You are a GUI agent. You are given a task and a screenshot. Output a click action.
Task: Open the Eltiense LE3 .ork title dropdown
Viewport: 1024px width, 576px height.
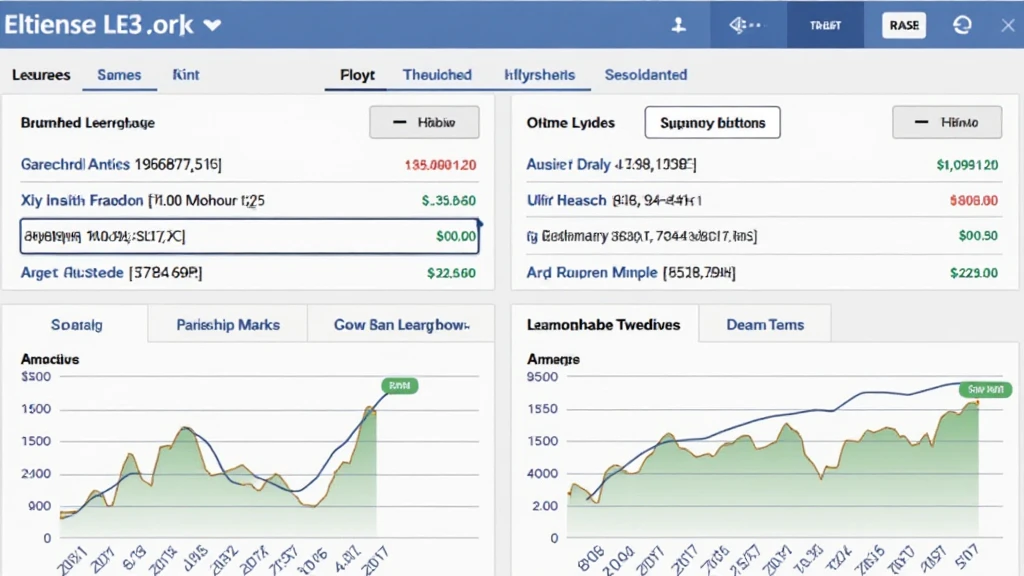point(211,25)
